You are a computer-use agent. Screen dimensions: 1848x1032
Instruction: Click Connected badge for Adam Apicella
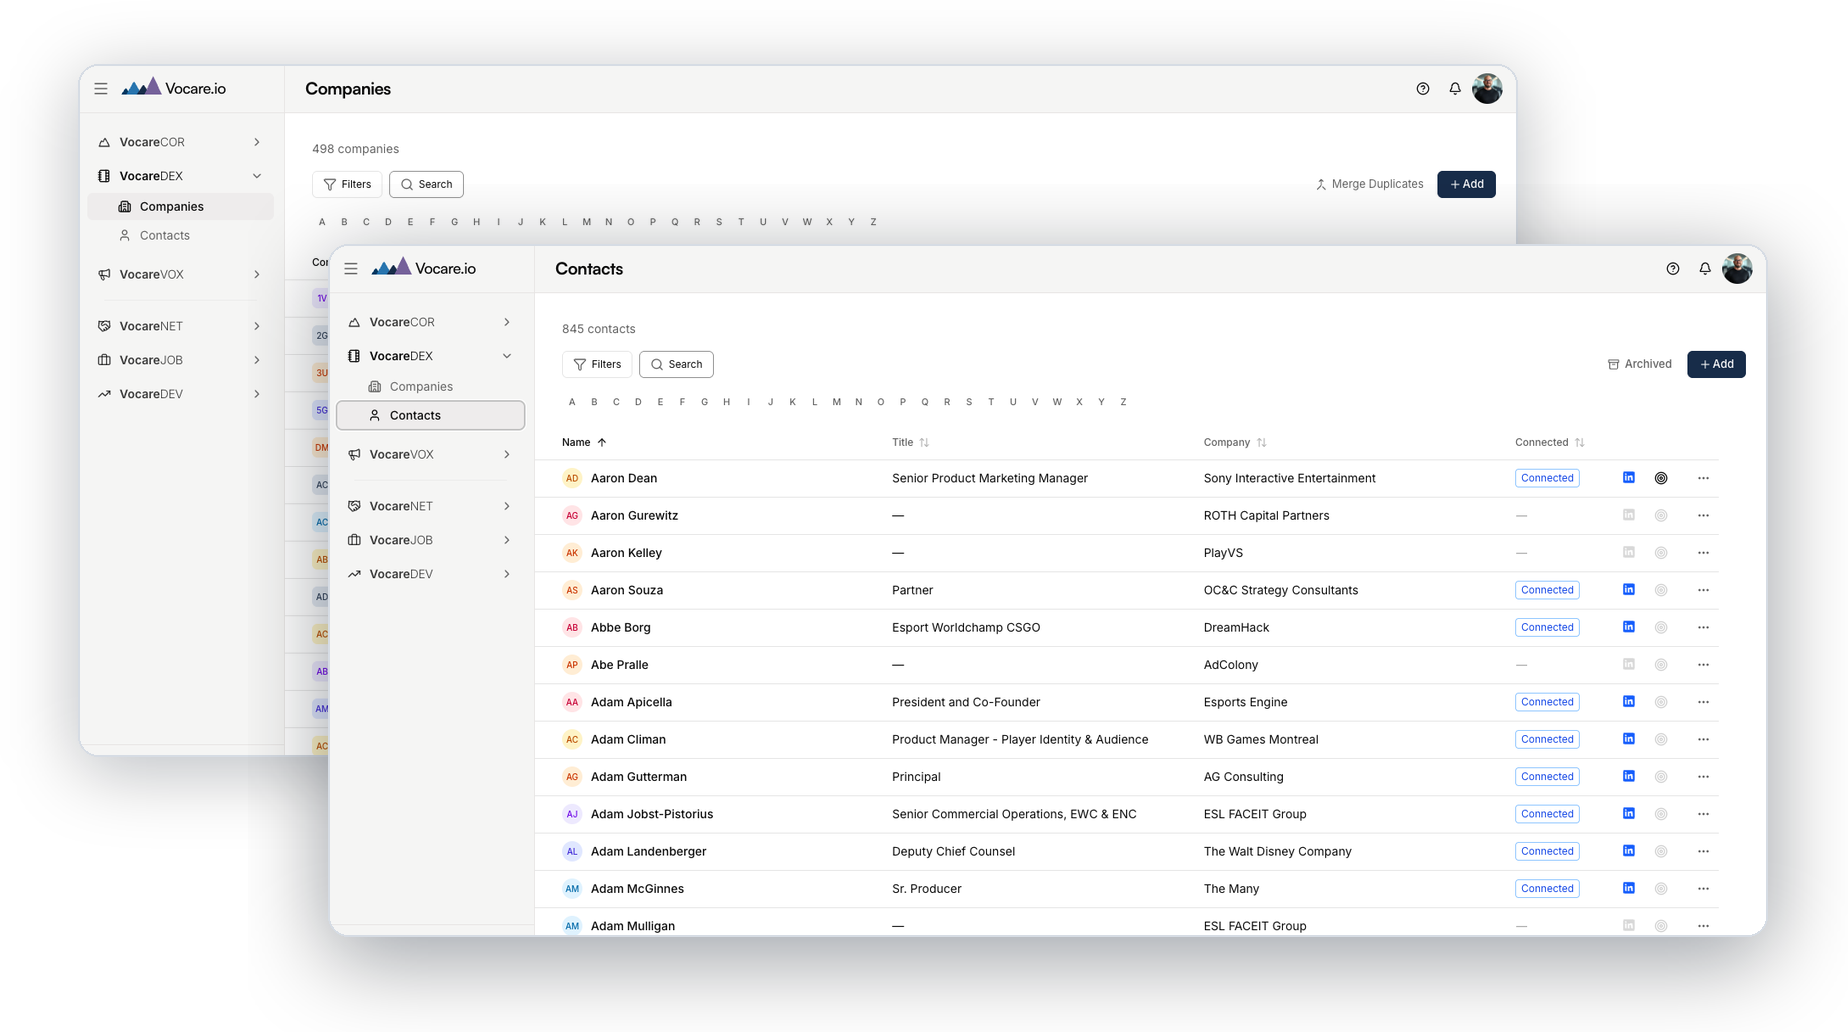point(1547,702)
